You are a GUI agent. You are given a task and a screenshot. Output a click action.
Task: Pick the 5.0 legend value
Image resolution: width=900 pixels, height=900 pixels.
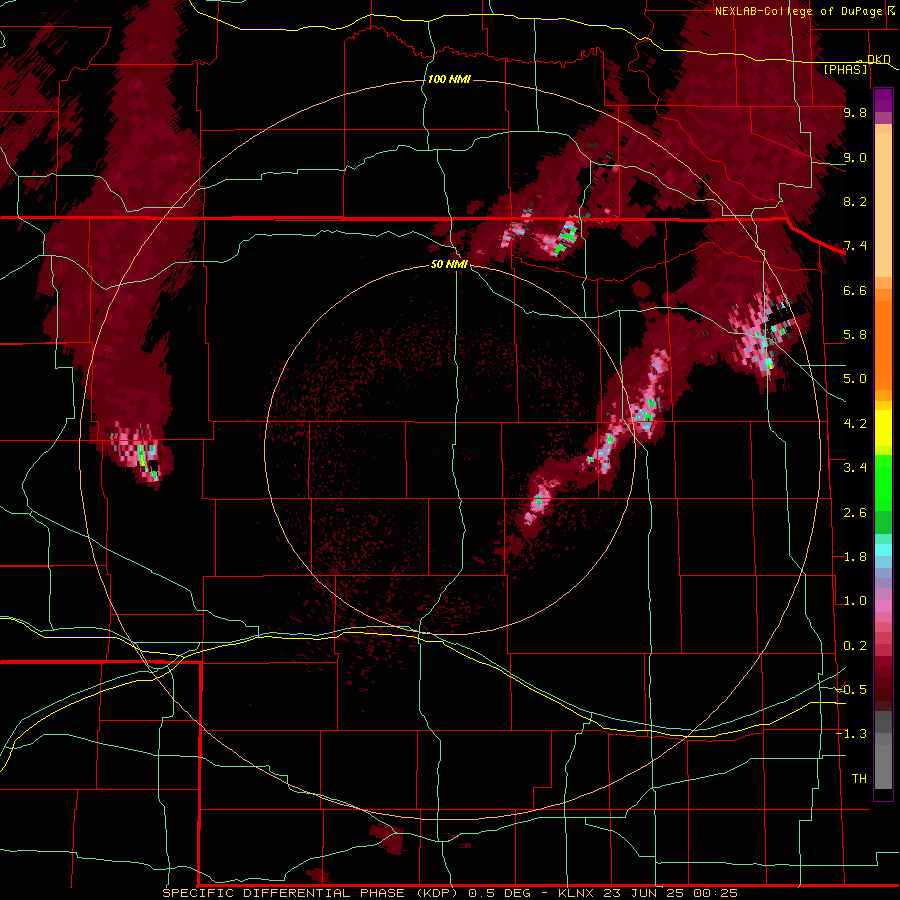(855, 379)
